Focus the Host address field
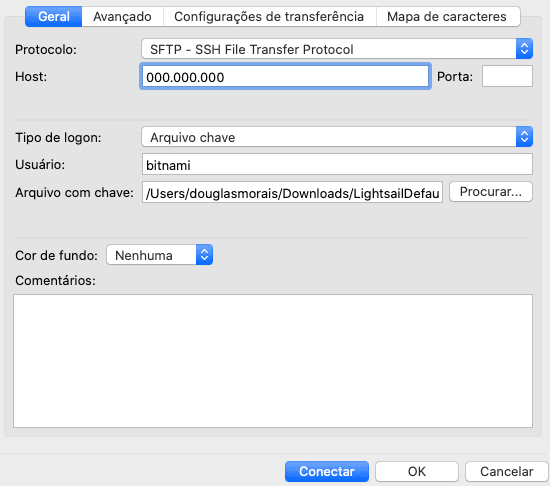Image resolution: width=550 pixels, height=486 pixels. click(x=285, y=76)
